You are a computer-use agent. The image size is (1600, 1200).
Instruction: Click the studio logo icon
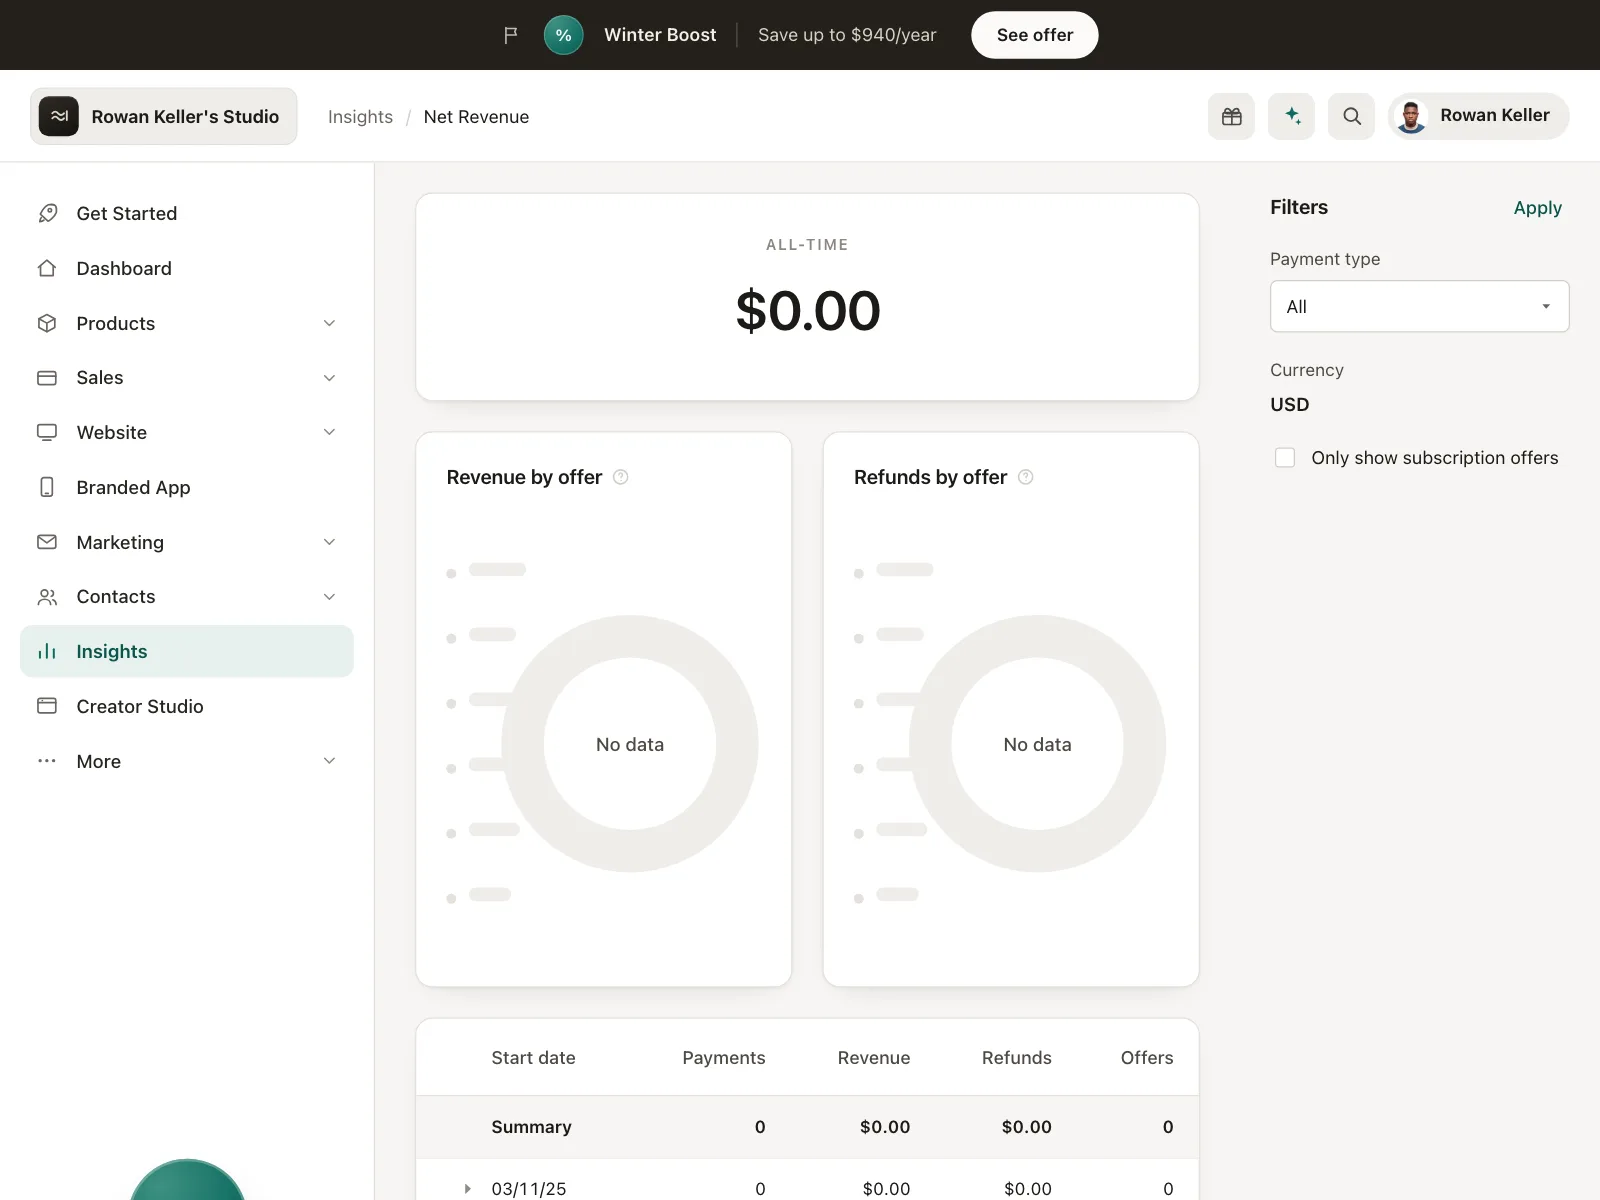[59, 116]
